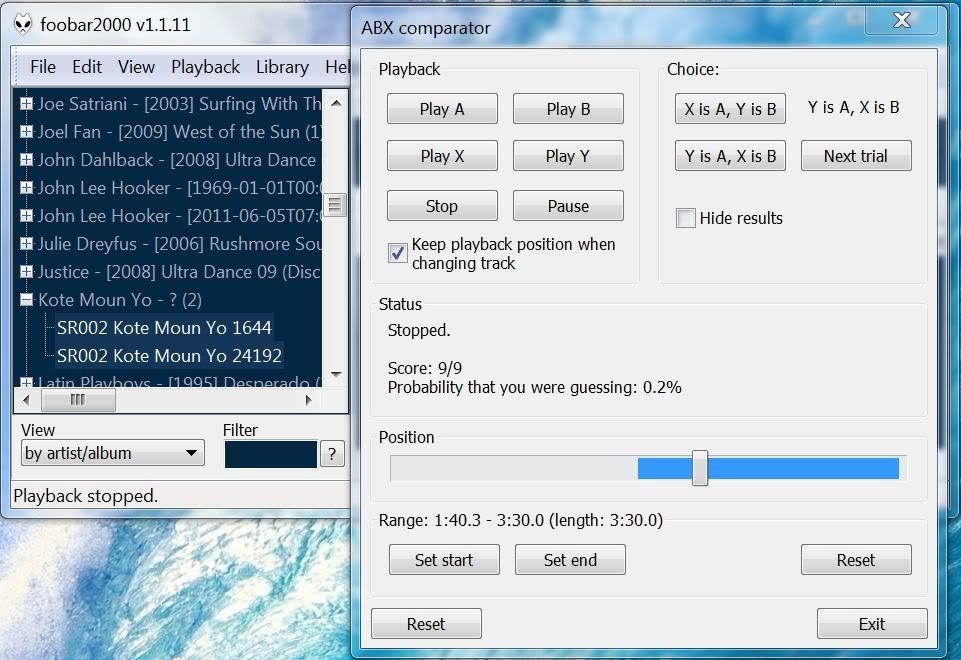
Task: Choose 'X is A, Y is B' button
Action: tap(730, 109)
